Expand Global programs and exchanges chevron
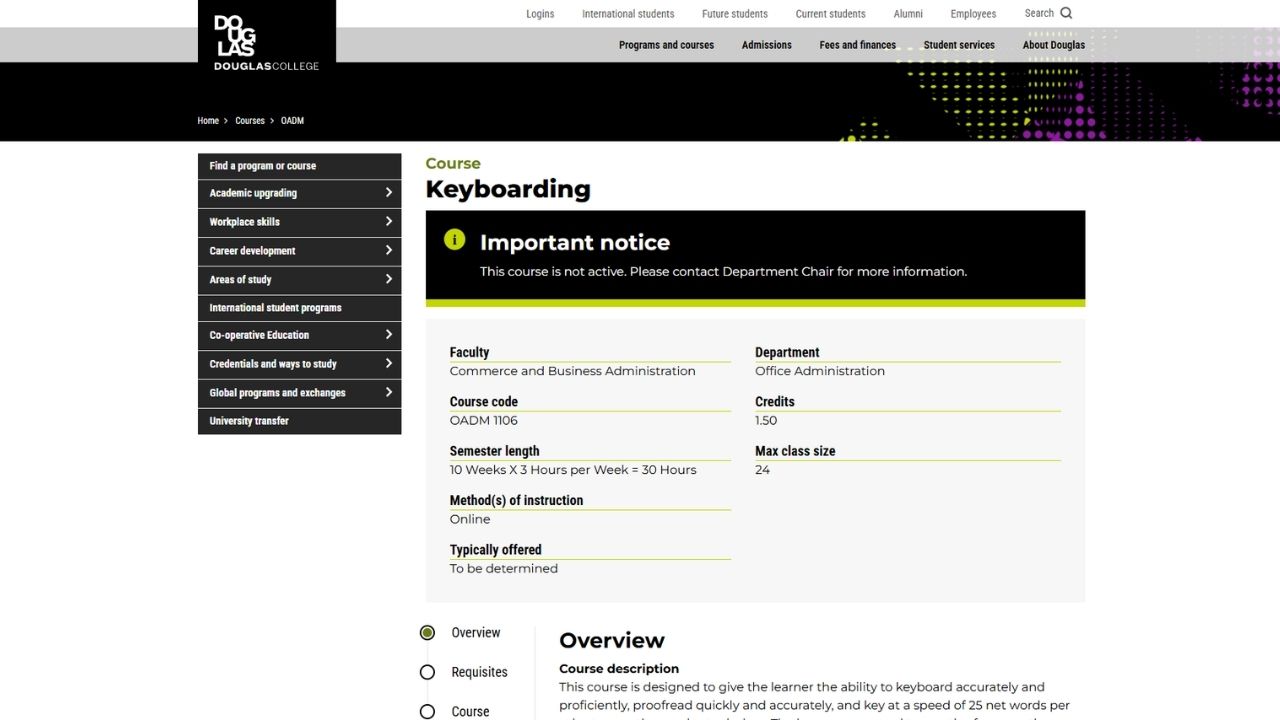 tap(388, 393)
